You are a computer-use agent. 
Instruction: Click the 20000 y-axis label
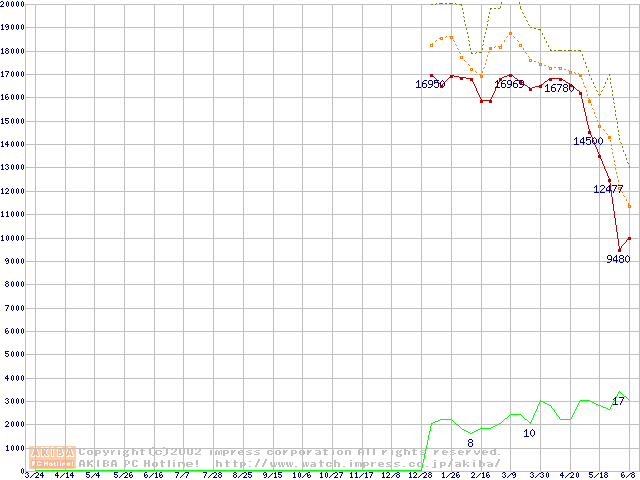pos(12,4)
